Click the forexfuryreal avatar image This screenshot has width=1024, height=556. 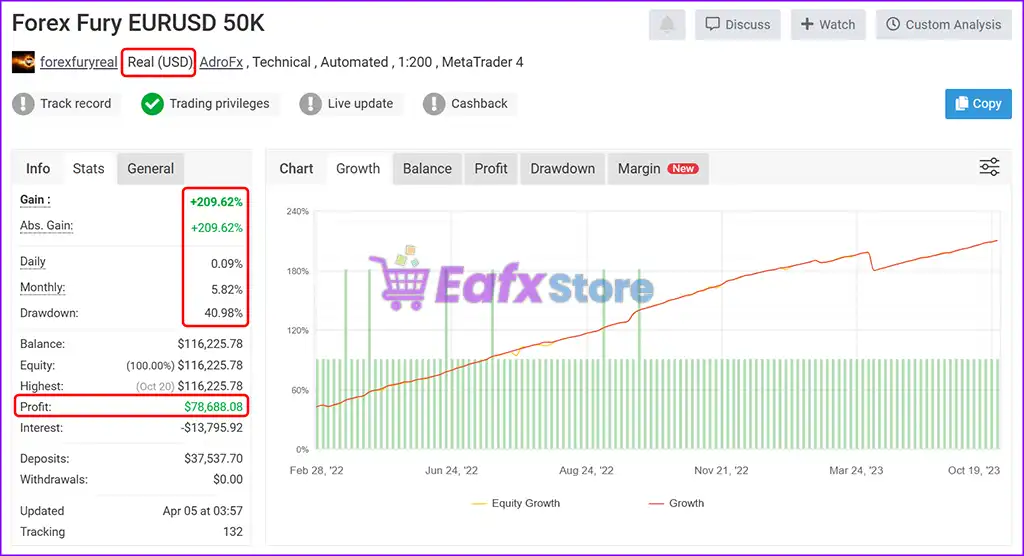(x=23, y=62)
